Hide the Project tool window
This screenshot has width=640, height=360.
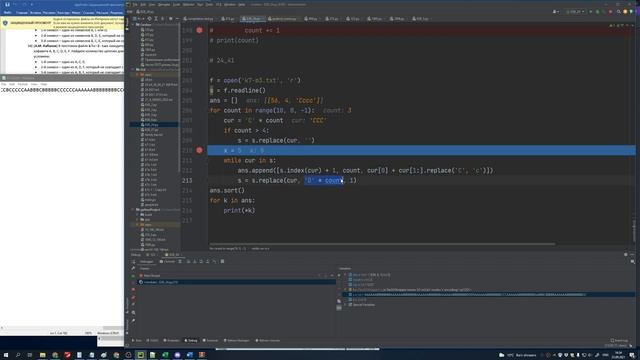pos(178,18)
